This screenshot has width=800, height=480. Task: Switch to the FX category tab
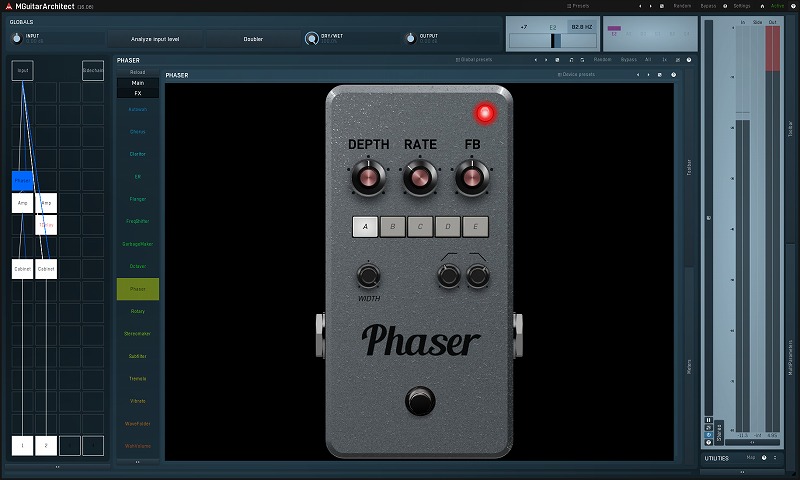pyautogui.click(x=137, y=92)
